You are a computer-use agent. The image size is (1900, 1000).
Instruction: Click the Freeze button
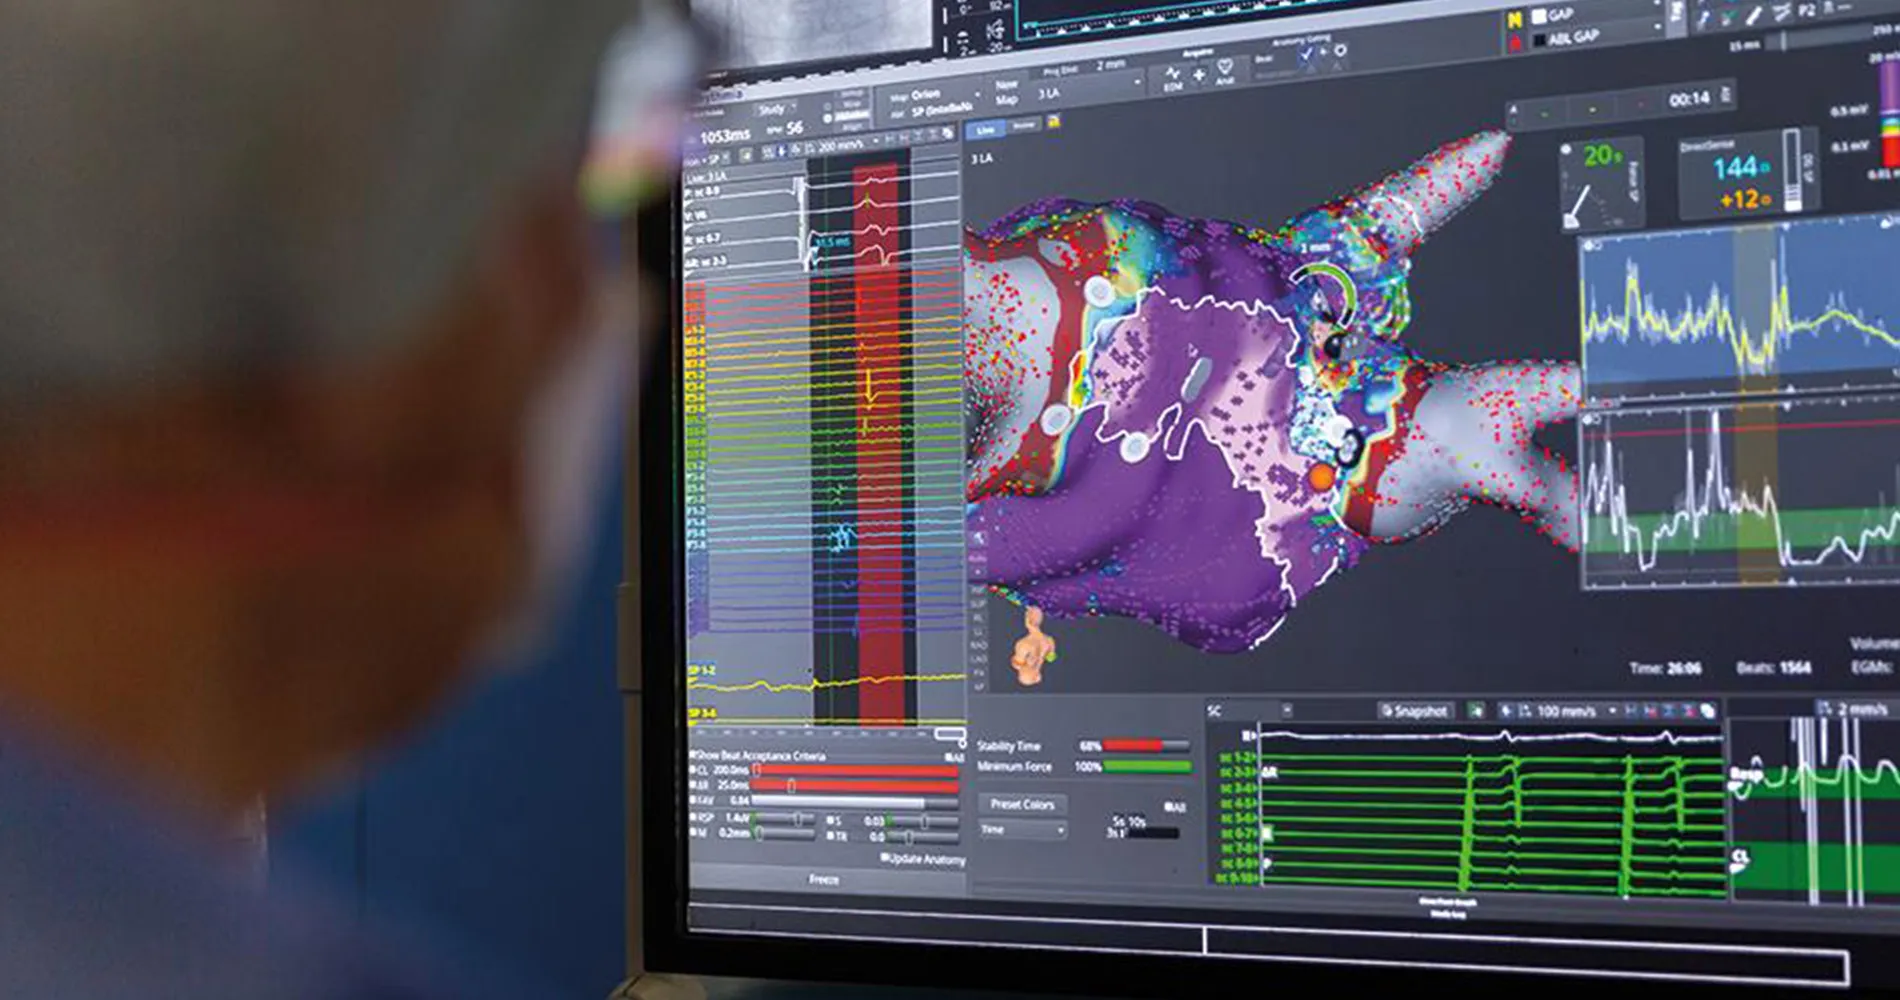pos(824,879)
